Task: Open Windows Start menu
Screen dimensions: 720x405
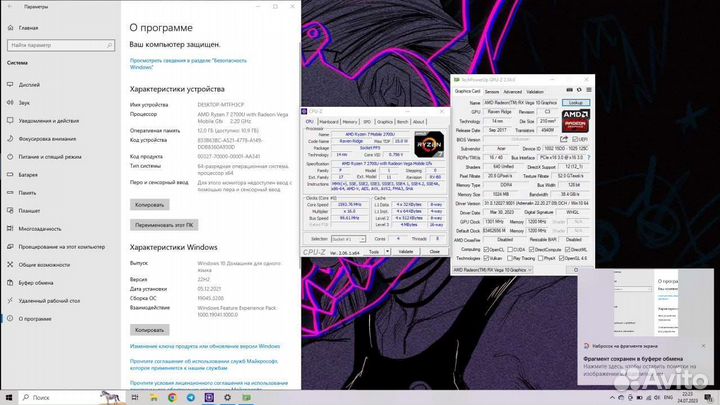Action: 9,398
